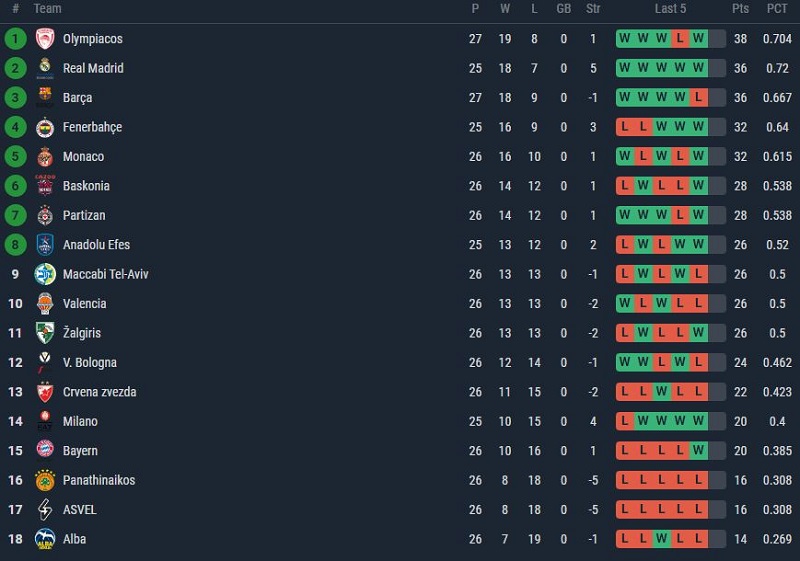Select the Crvena zvezda team name
Image resolution: width=800 pixels, height=561 pixels.
[x=99, y=392]
